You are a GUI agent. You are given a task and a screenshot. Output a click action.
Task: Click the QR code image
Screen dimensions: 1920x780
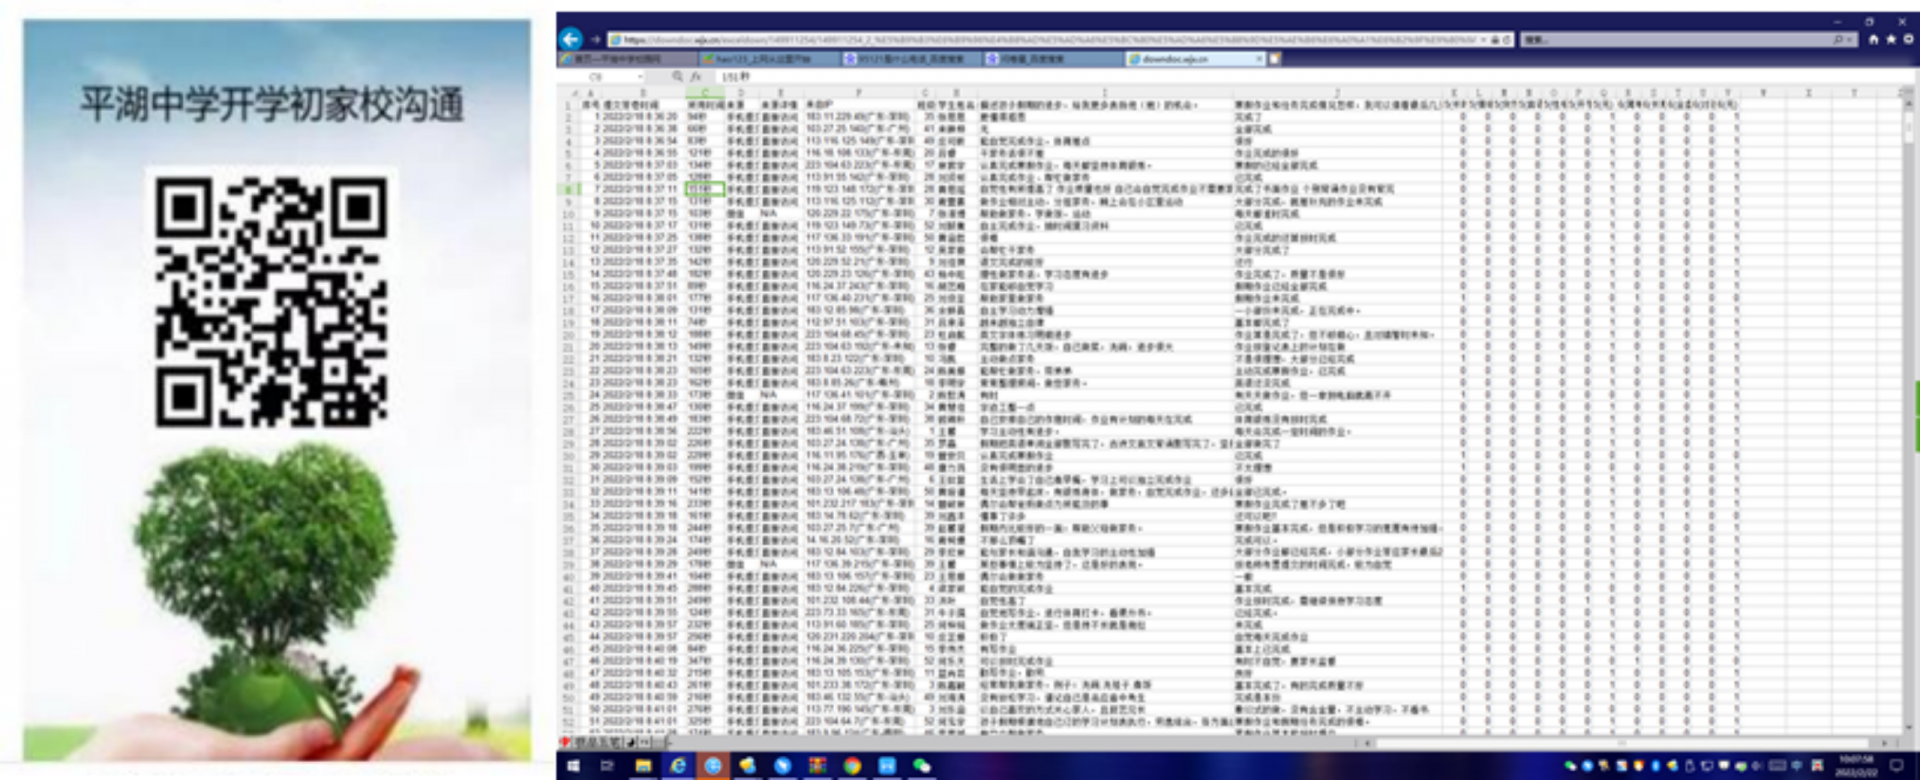click(x=271, y=301)
